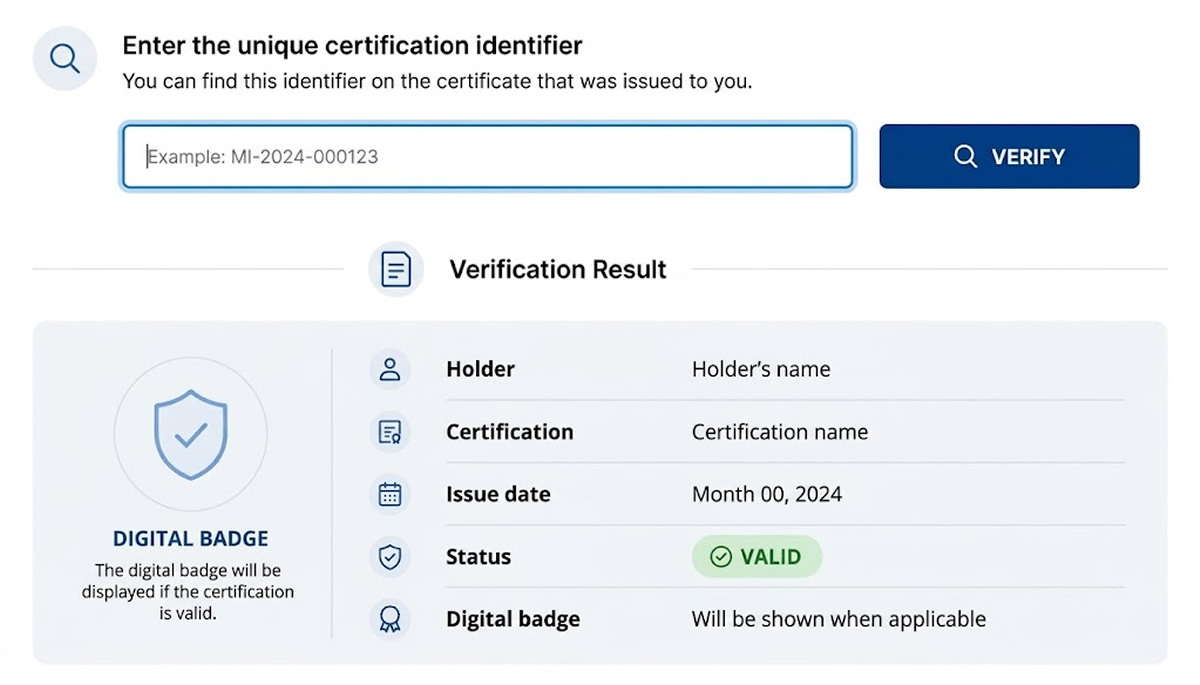Screen dimensions: 1200x685
Task: Click the calendar icon beside Issue date
Action: pyautogui.click(x=390, y=494)
